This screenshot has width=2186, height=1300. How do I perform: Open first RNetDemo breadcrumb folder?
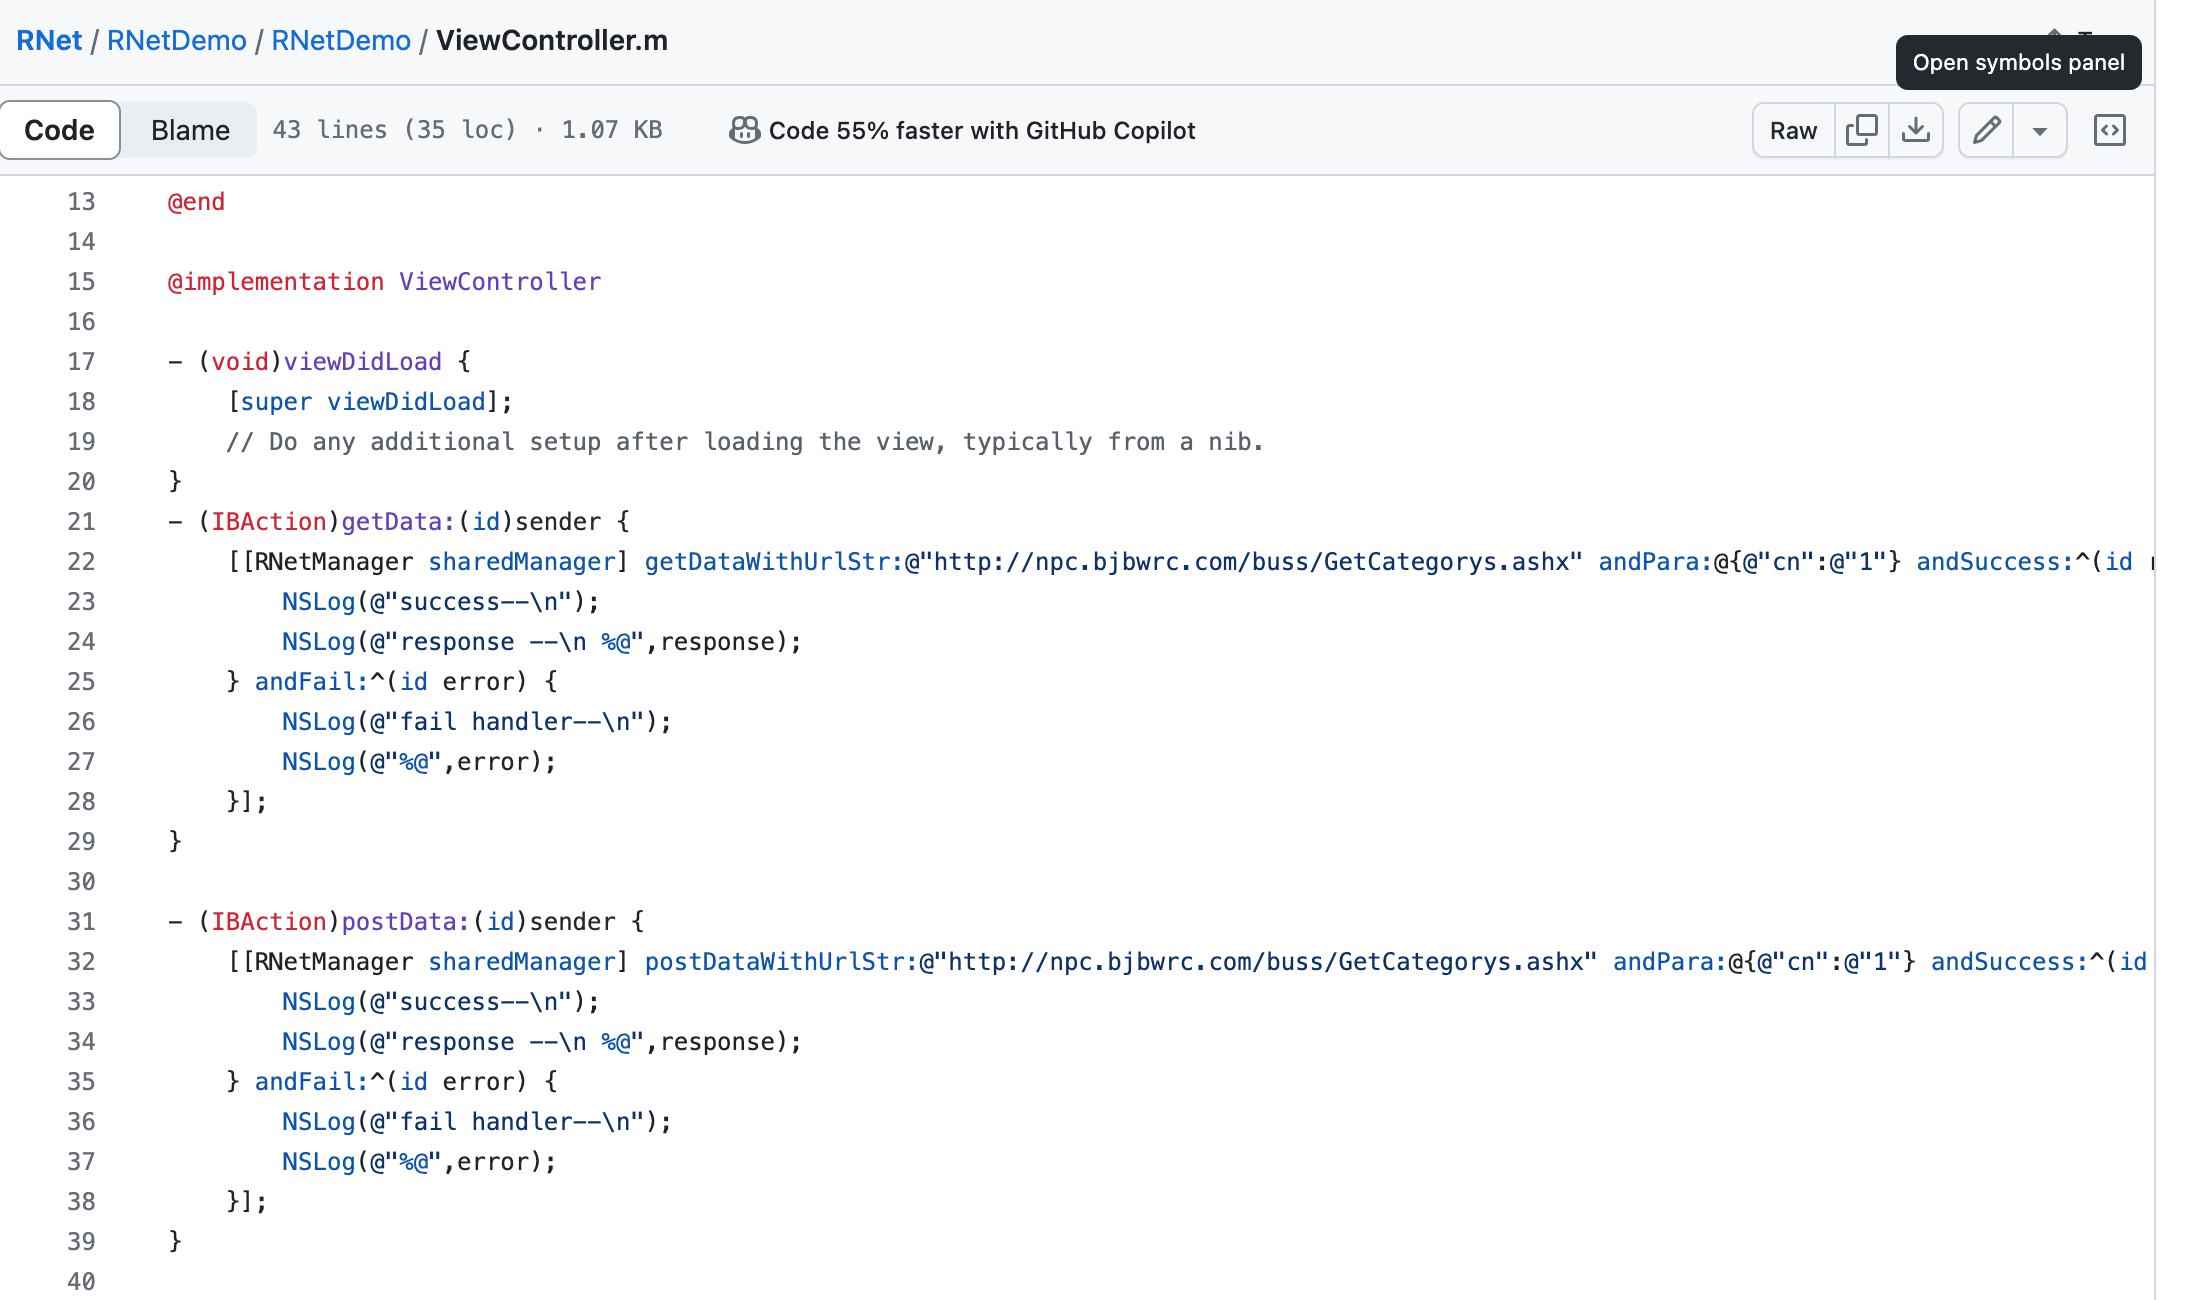coord(177,40)
